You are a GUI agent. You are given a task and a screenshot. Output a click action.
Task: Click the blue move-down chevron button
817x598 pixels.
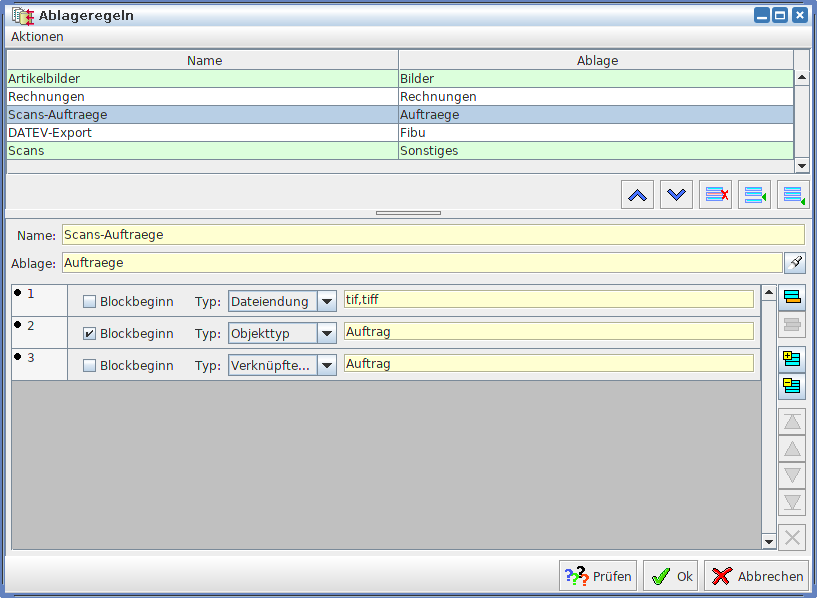click(676, 195)
